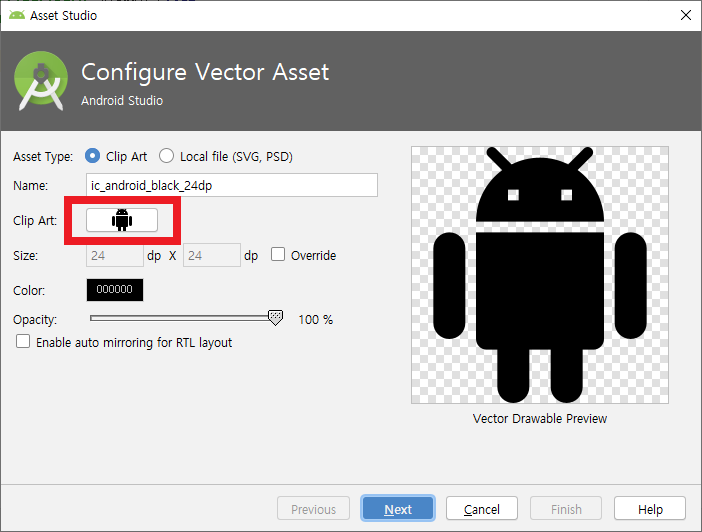Image resolution: width=702 pixels, height=532 pixels.
Task: Click the Name field ic_android_black_24dp
Action: 232,185
